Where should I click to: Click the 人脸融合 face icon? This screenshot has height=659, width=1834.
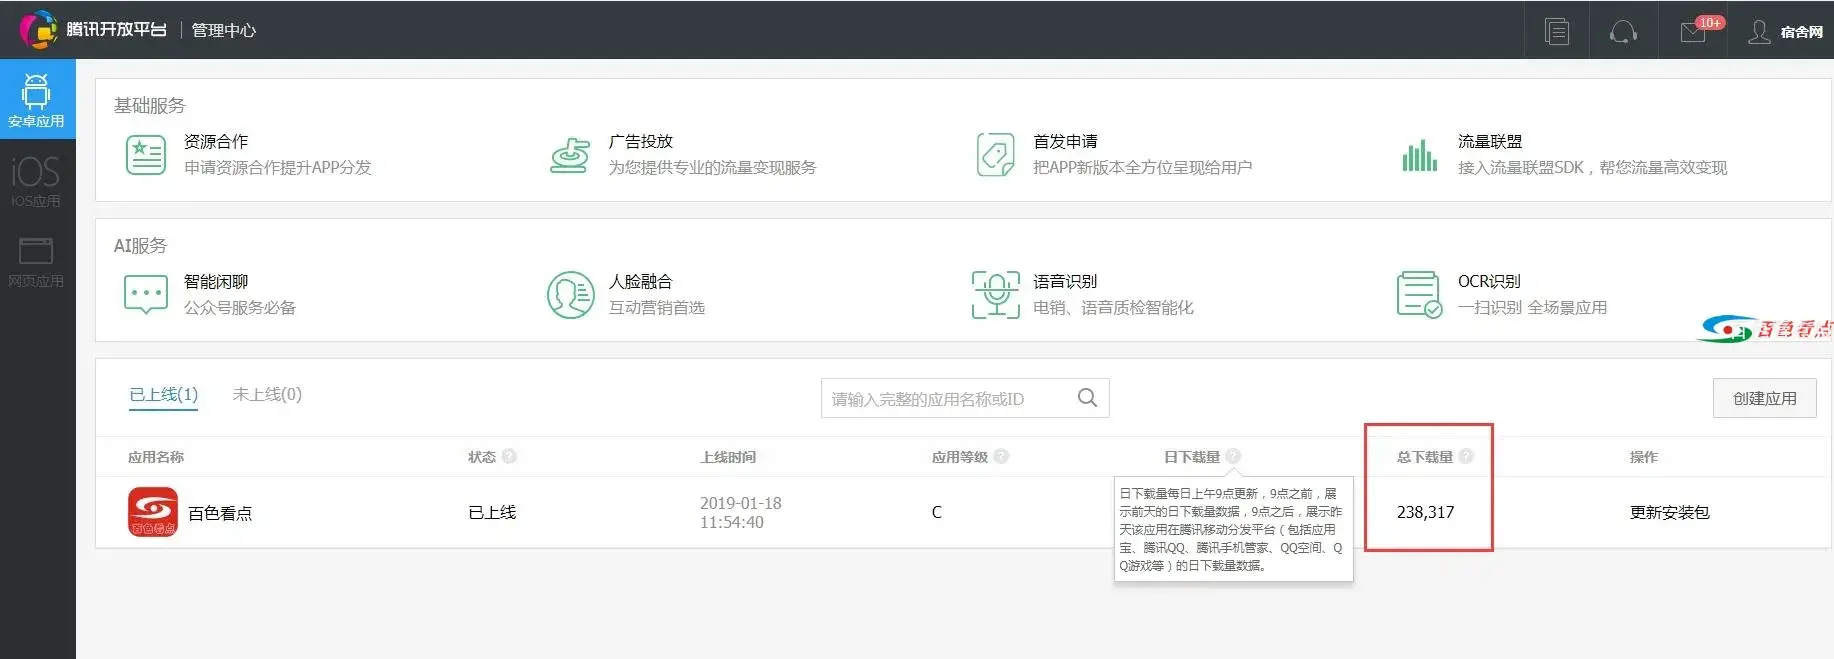click(x=570, y=295)
